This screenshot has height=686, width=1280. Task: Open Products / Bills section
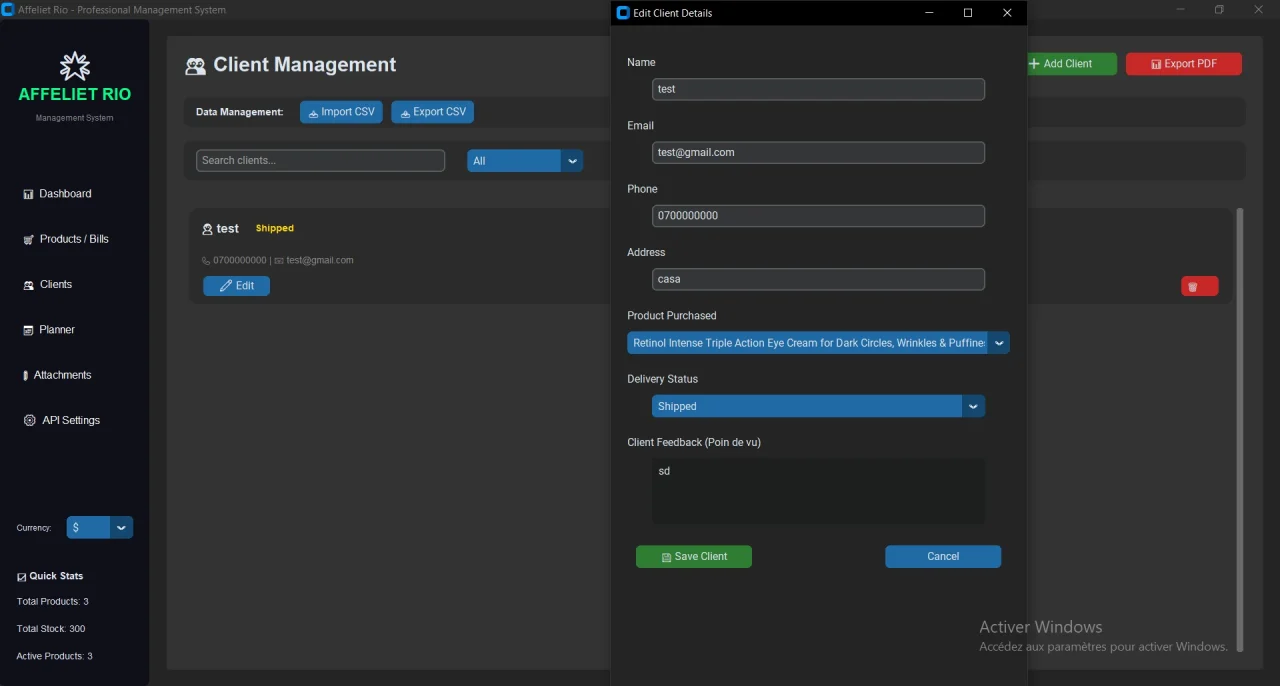(66, 239)
